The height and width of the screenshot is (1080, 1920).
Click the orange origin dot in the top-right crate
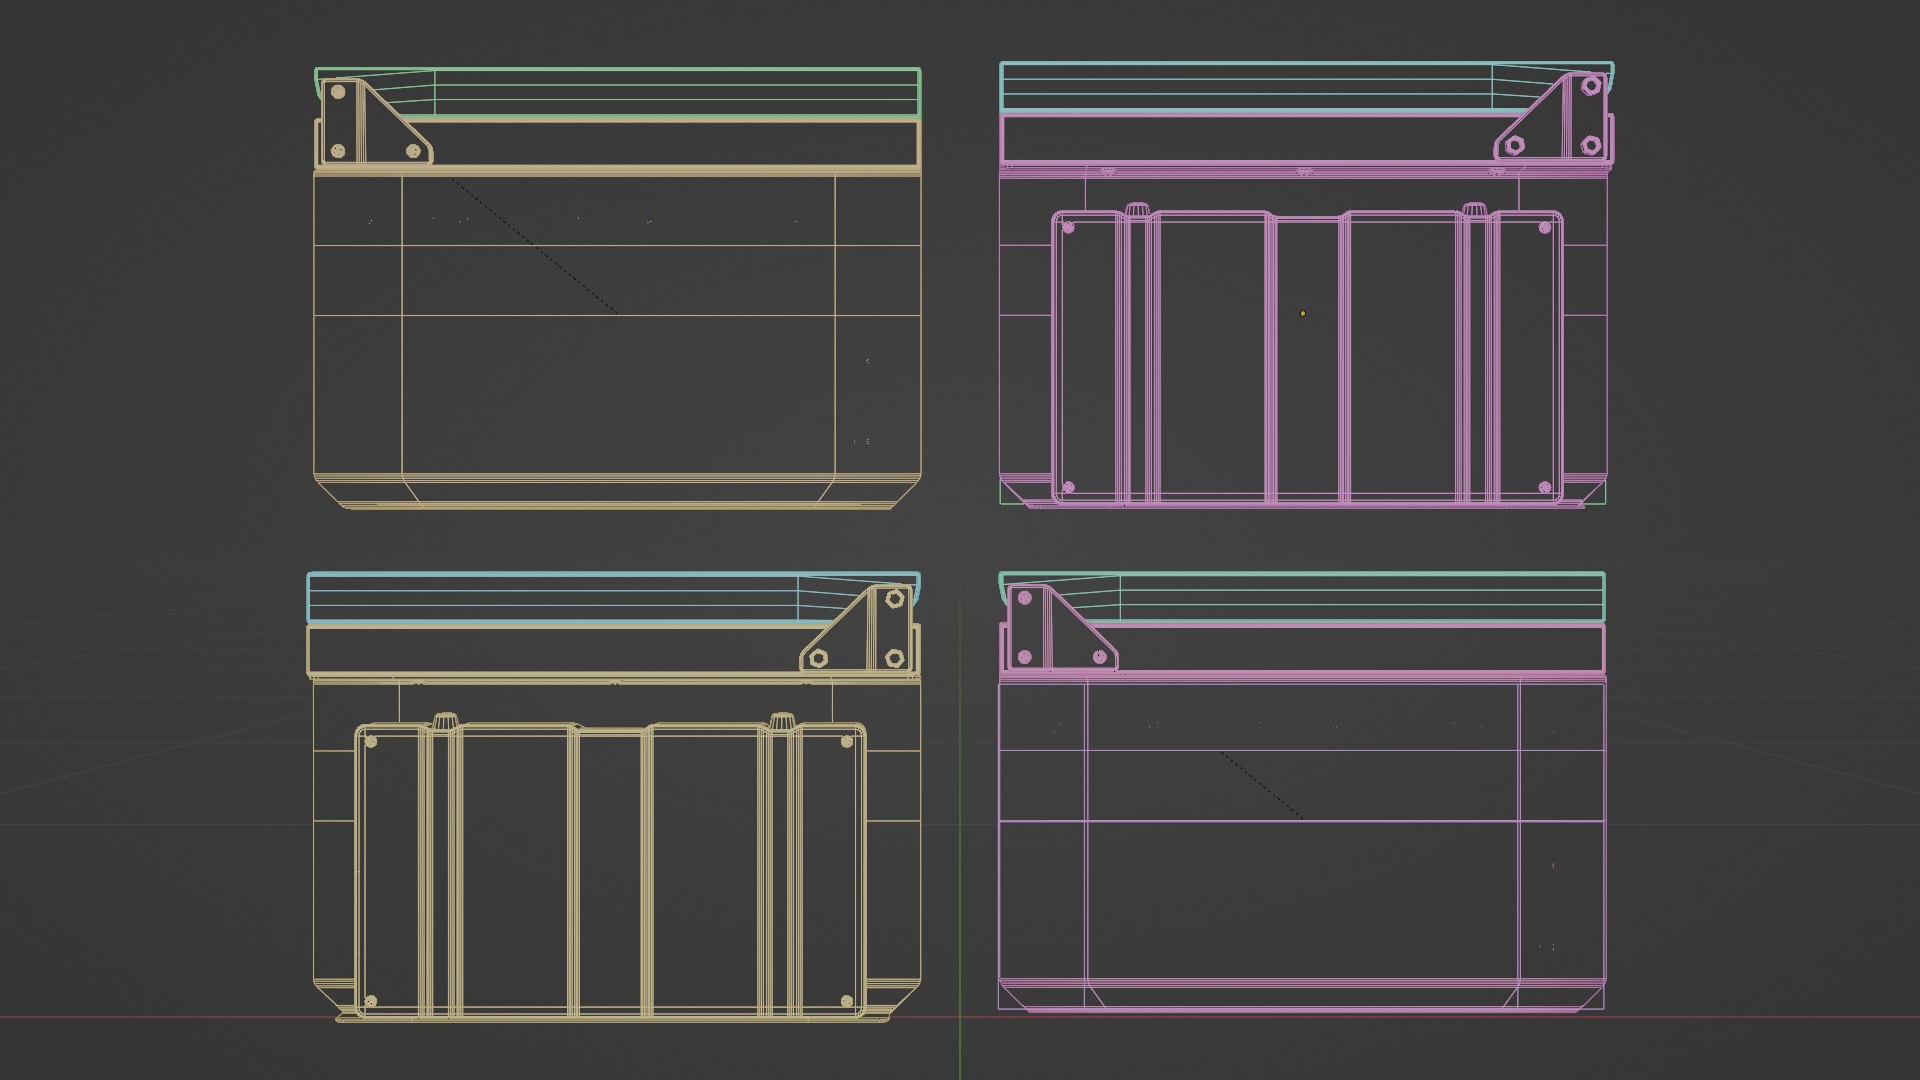1302,313
